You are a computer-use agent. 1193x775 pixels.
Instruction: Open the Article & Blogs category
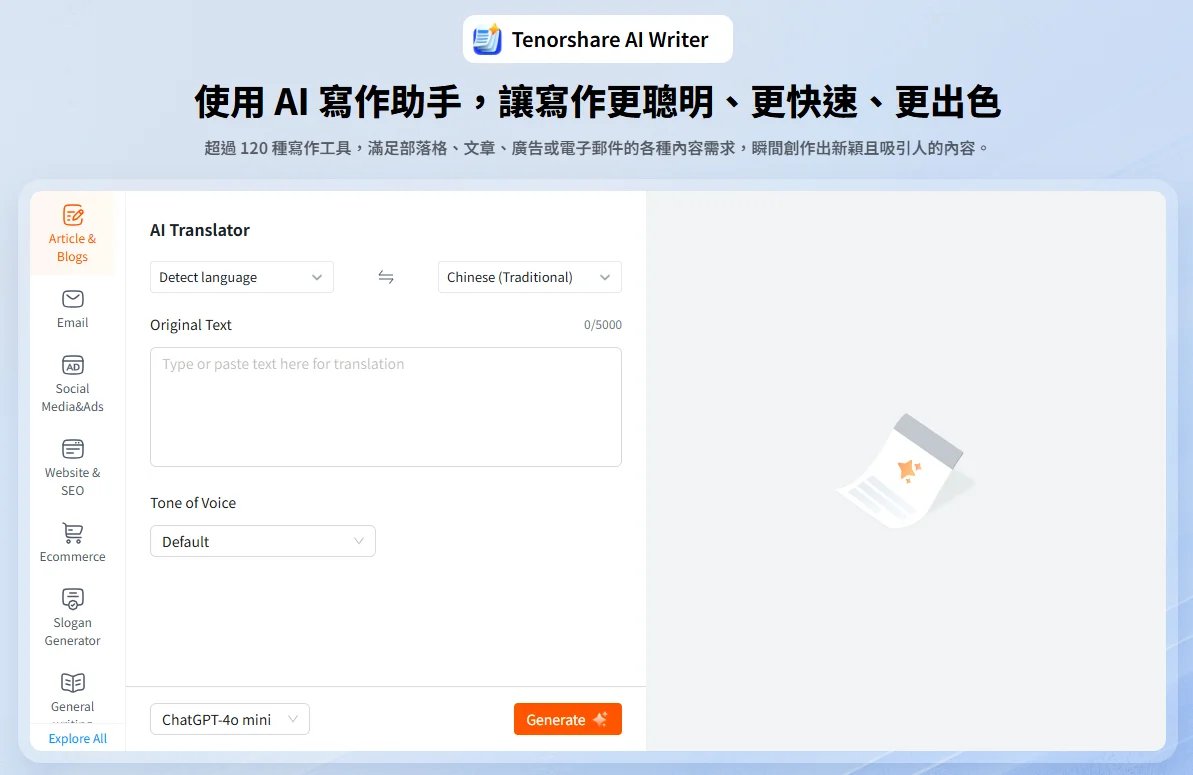pyautogui.click(x=71, y=232)
